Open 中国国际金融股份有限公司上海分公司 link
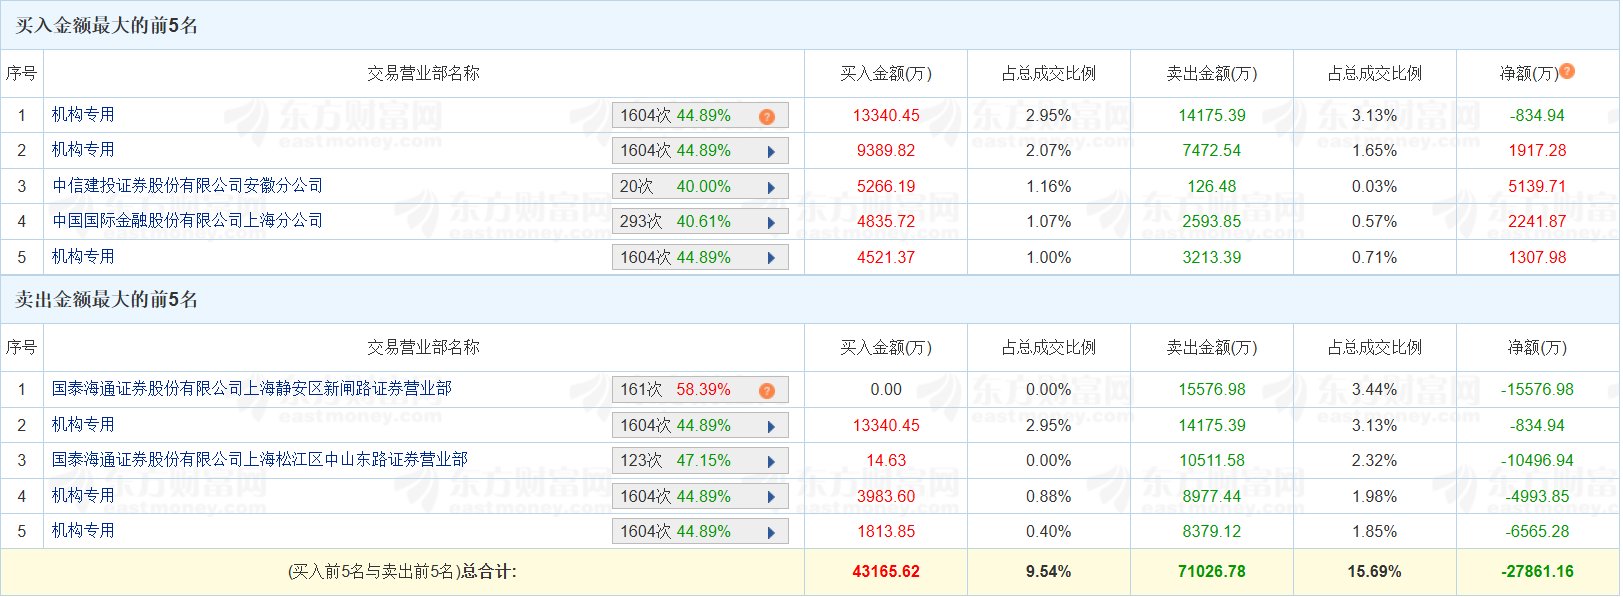Viewport: 1623px width, 597px height. 188,221
